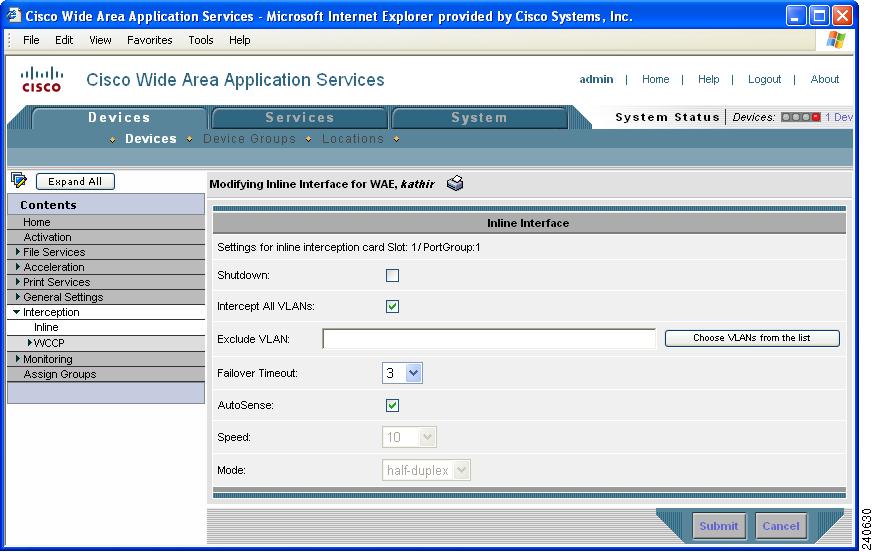874x552 pixels.
Task: Switch to the System tab
Action: coord(479,118)
